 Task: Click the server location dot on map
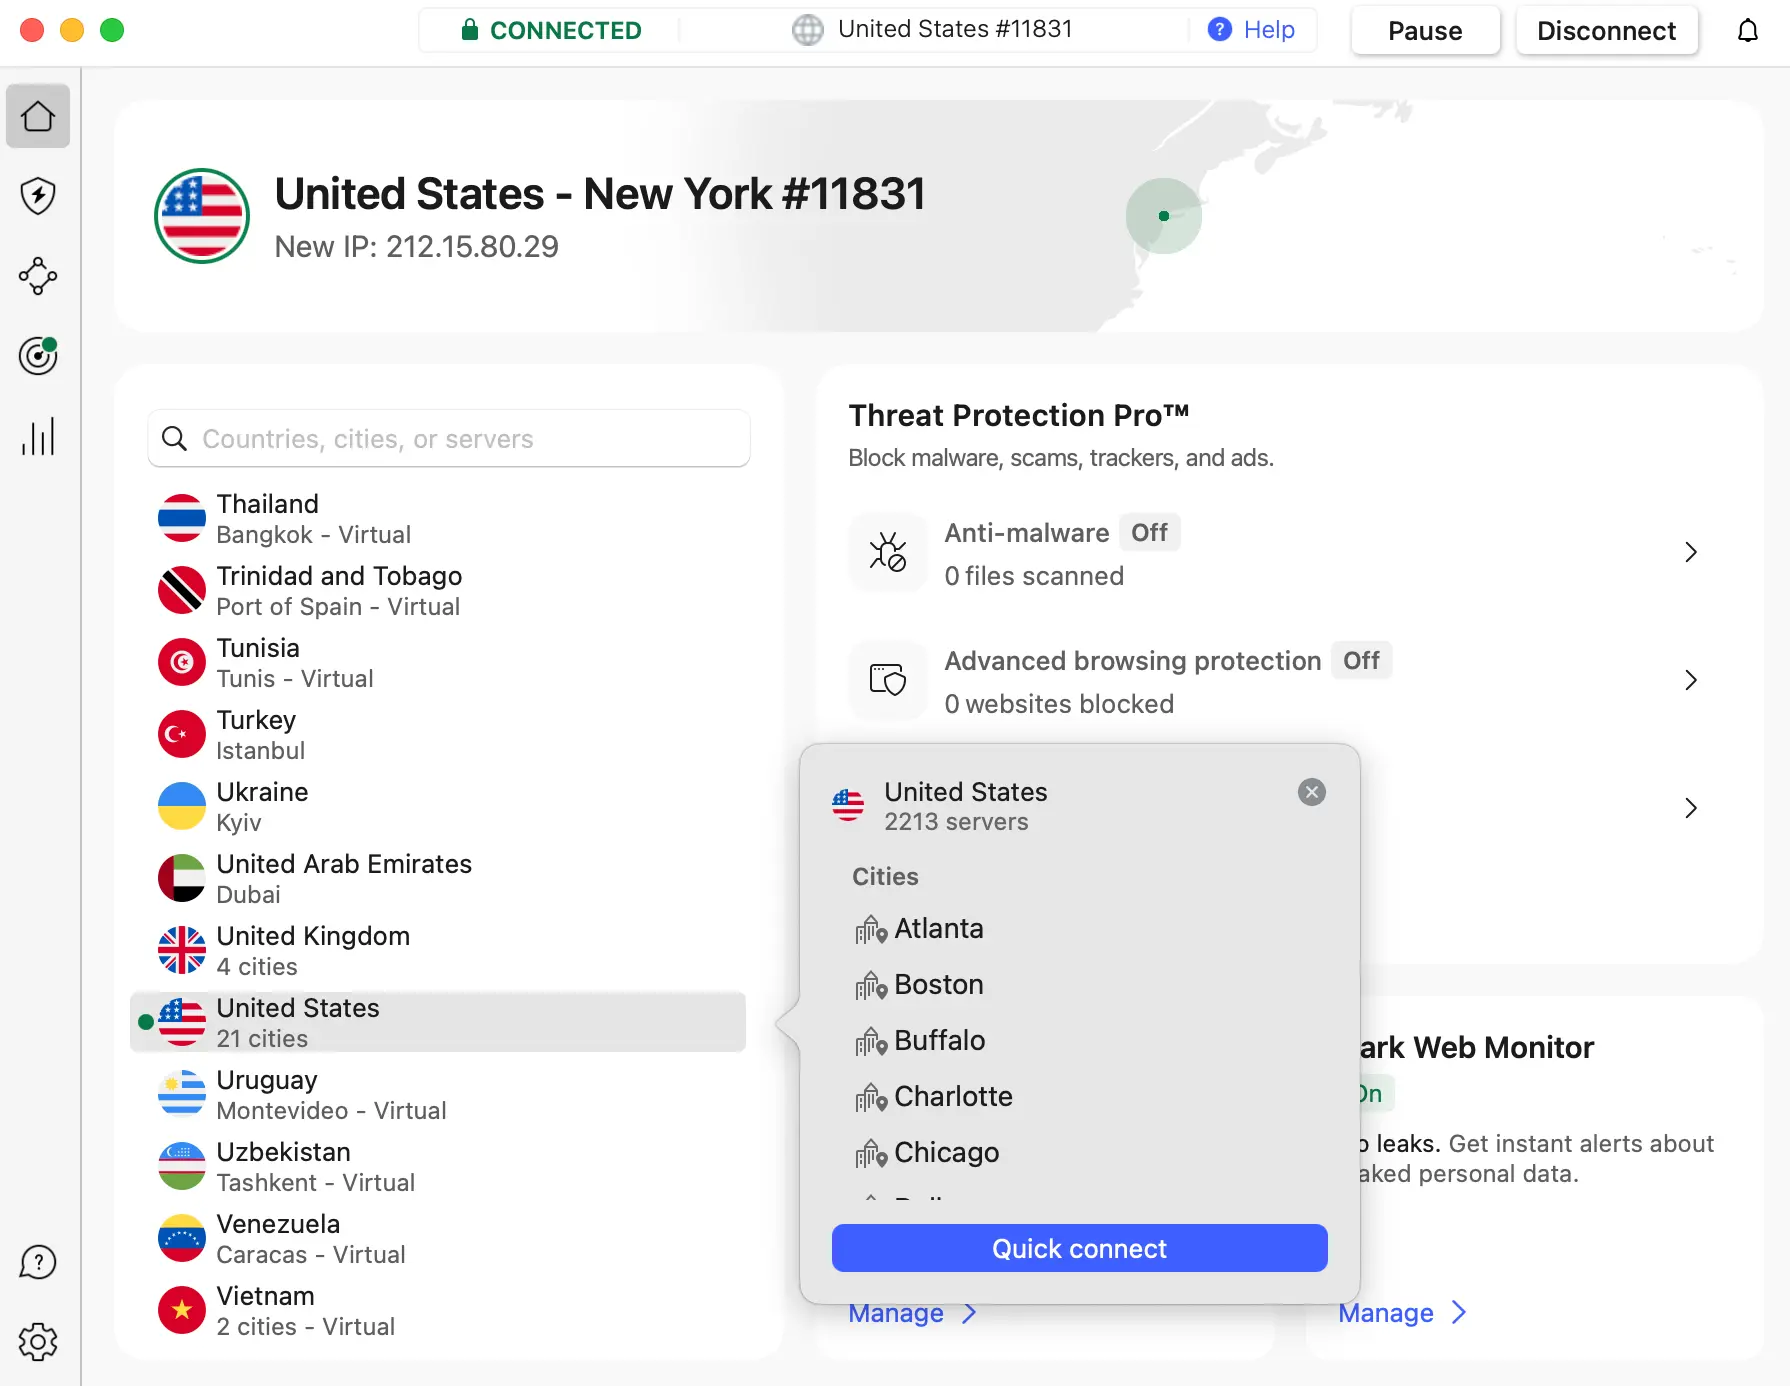coord(1164,216)
